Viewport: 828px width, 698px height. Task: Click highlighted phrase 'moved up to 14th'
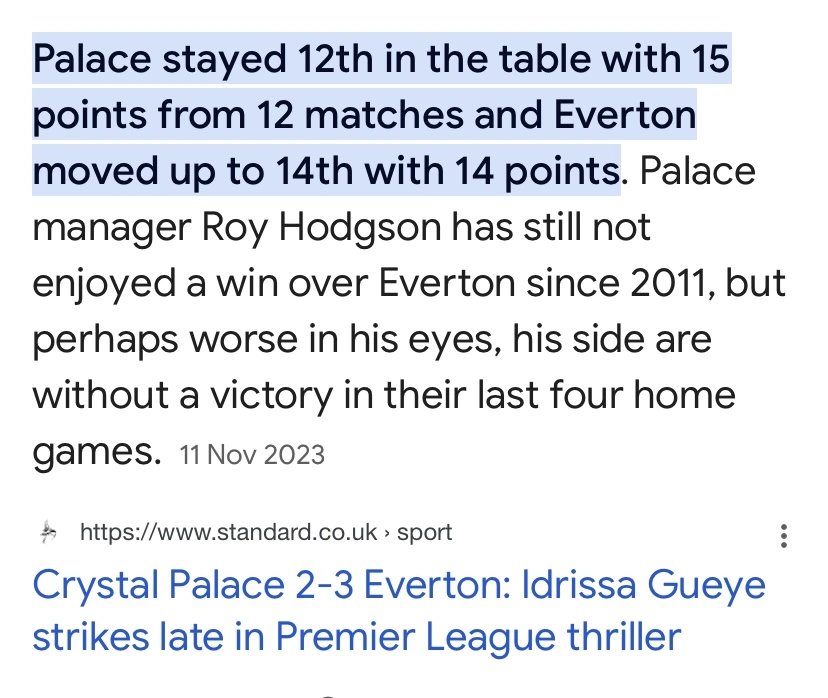(x=188, y=172)
